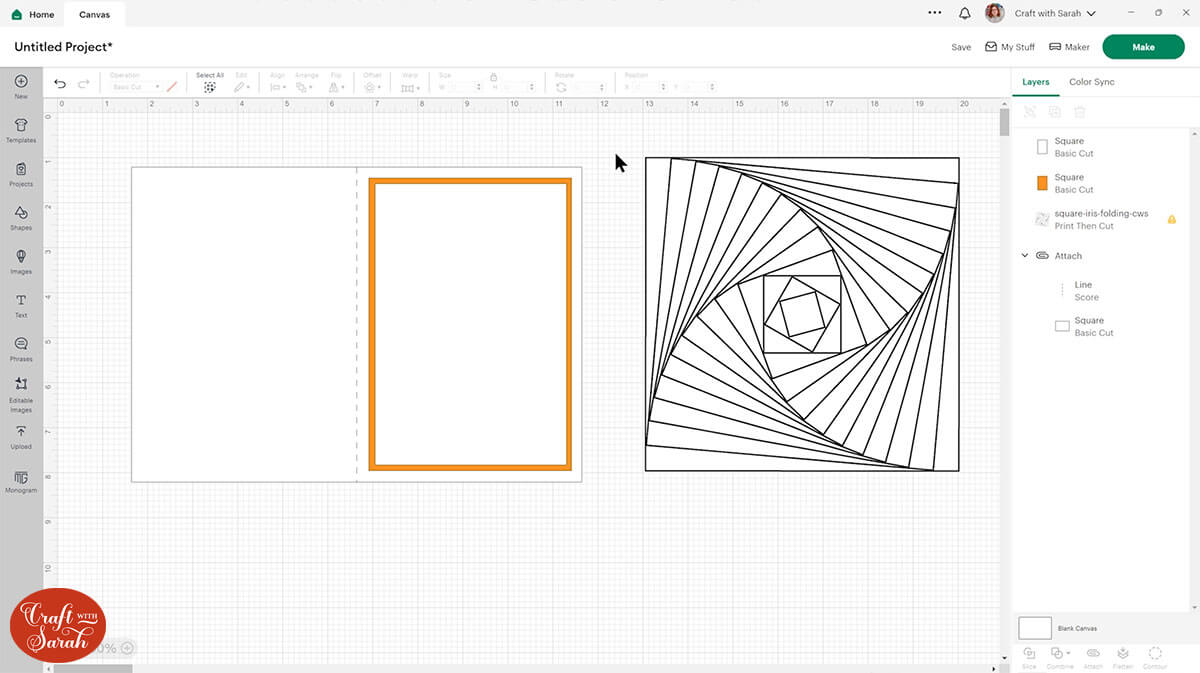Click the notifications bell icon
The image size is (1200, 673).
pyautogui.click(x=964, y=14)
